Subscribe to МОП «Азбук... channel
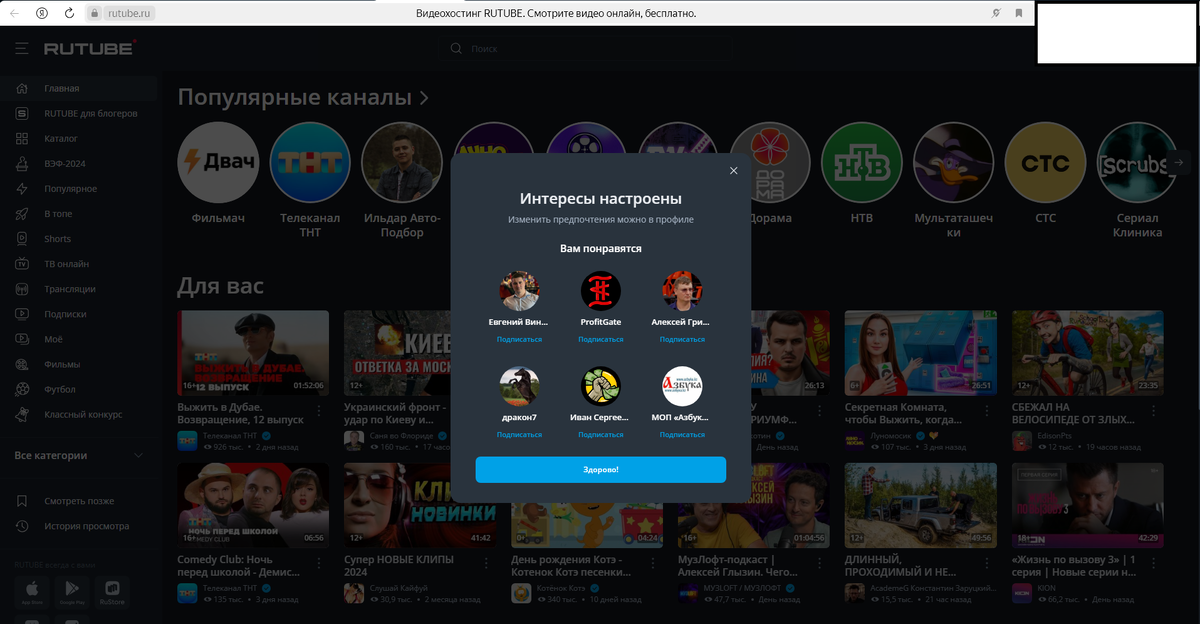This screenshot has height=624, width=1200. (x=682, y=435)
